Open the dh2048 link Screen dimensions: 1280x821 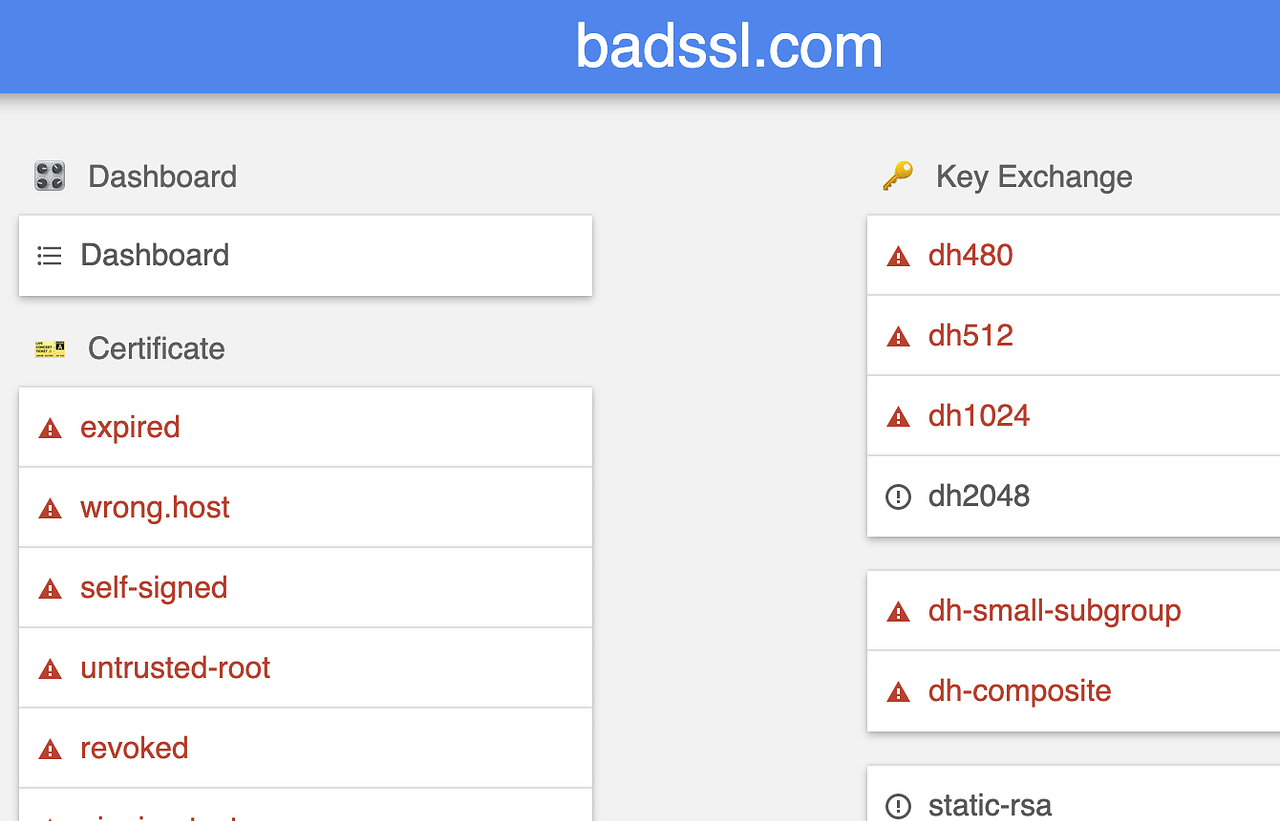point(1073,496)
